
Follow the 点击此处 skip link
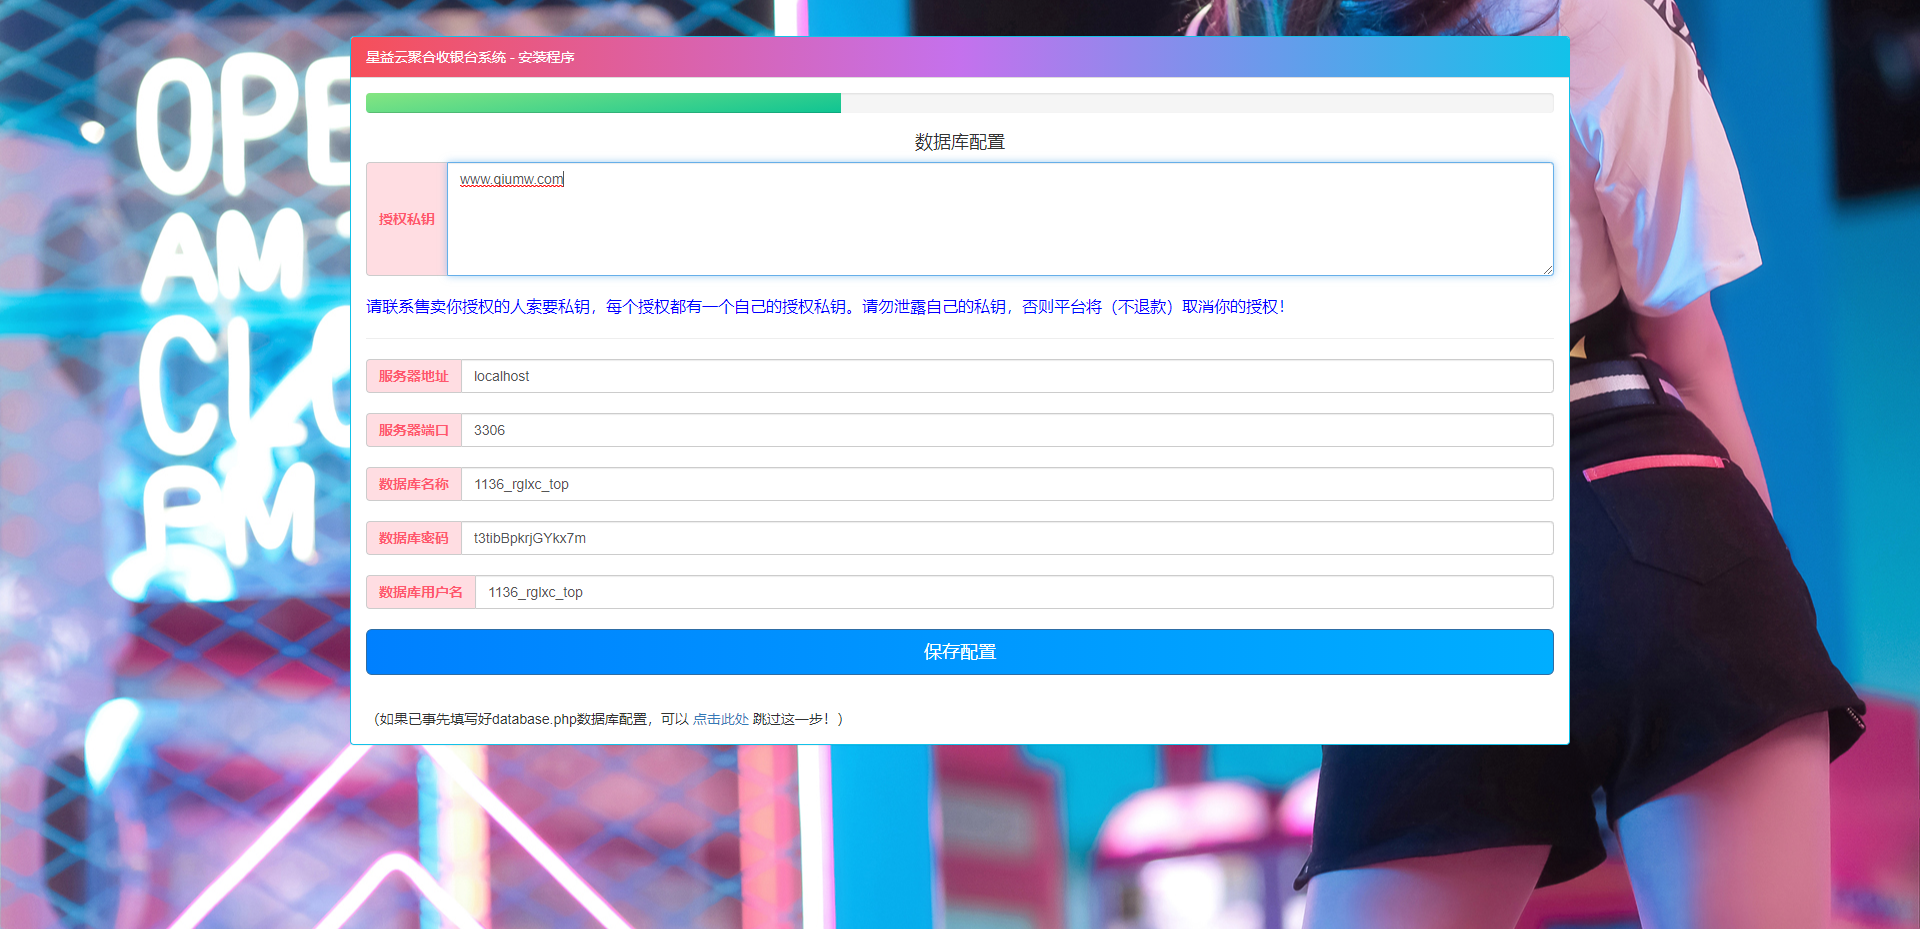(x=720, y=719)
